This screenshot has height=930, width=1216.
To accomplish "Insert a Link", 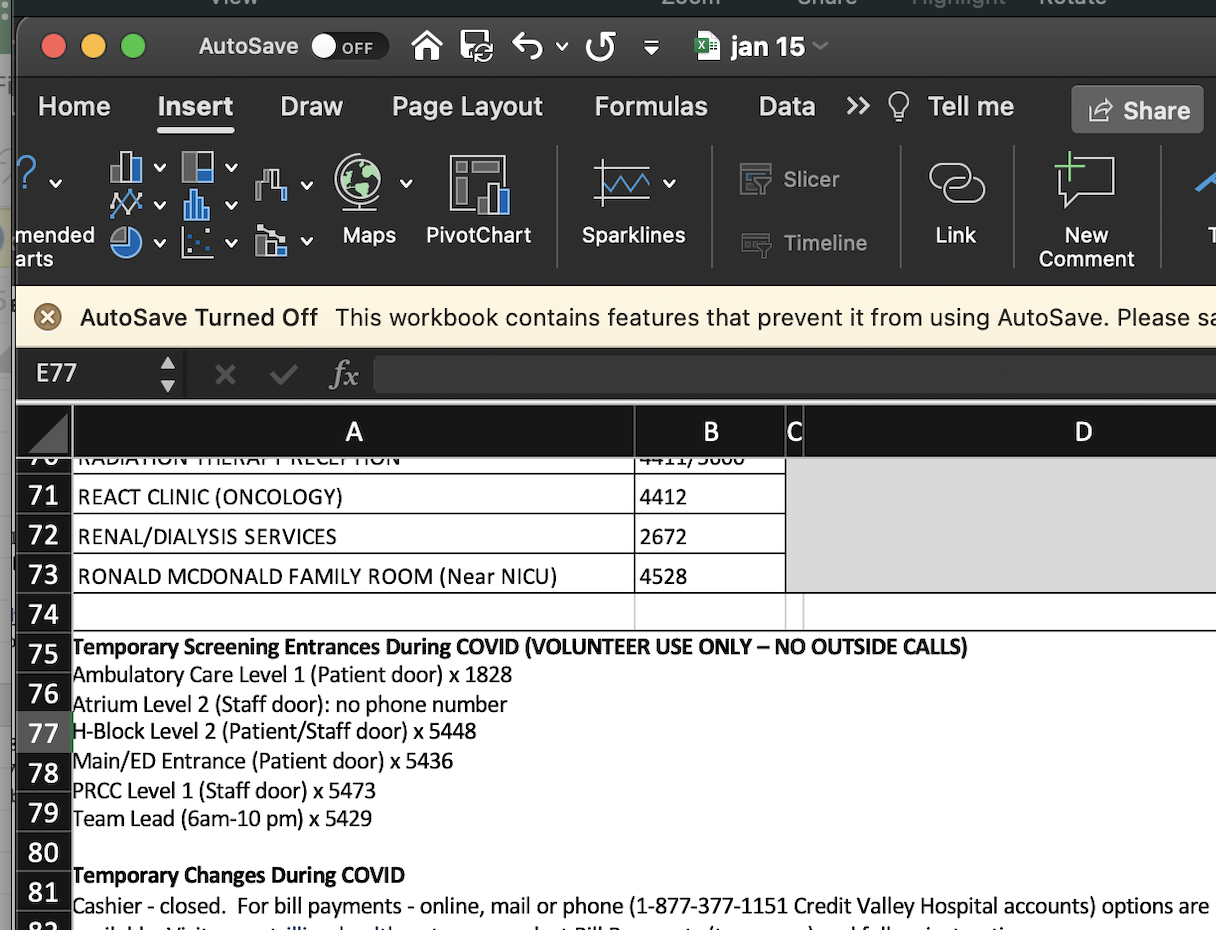I will (956, 202).
